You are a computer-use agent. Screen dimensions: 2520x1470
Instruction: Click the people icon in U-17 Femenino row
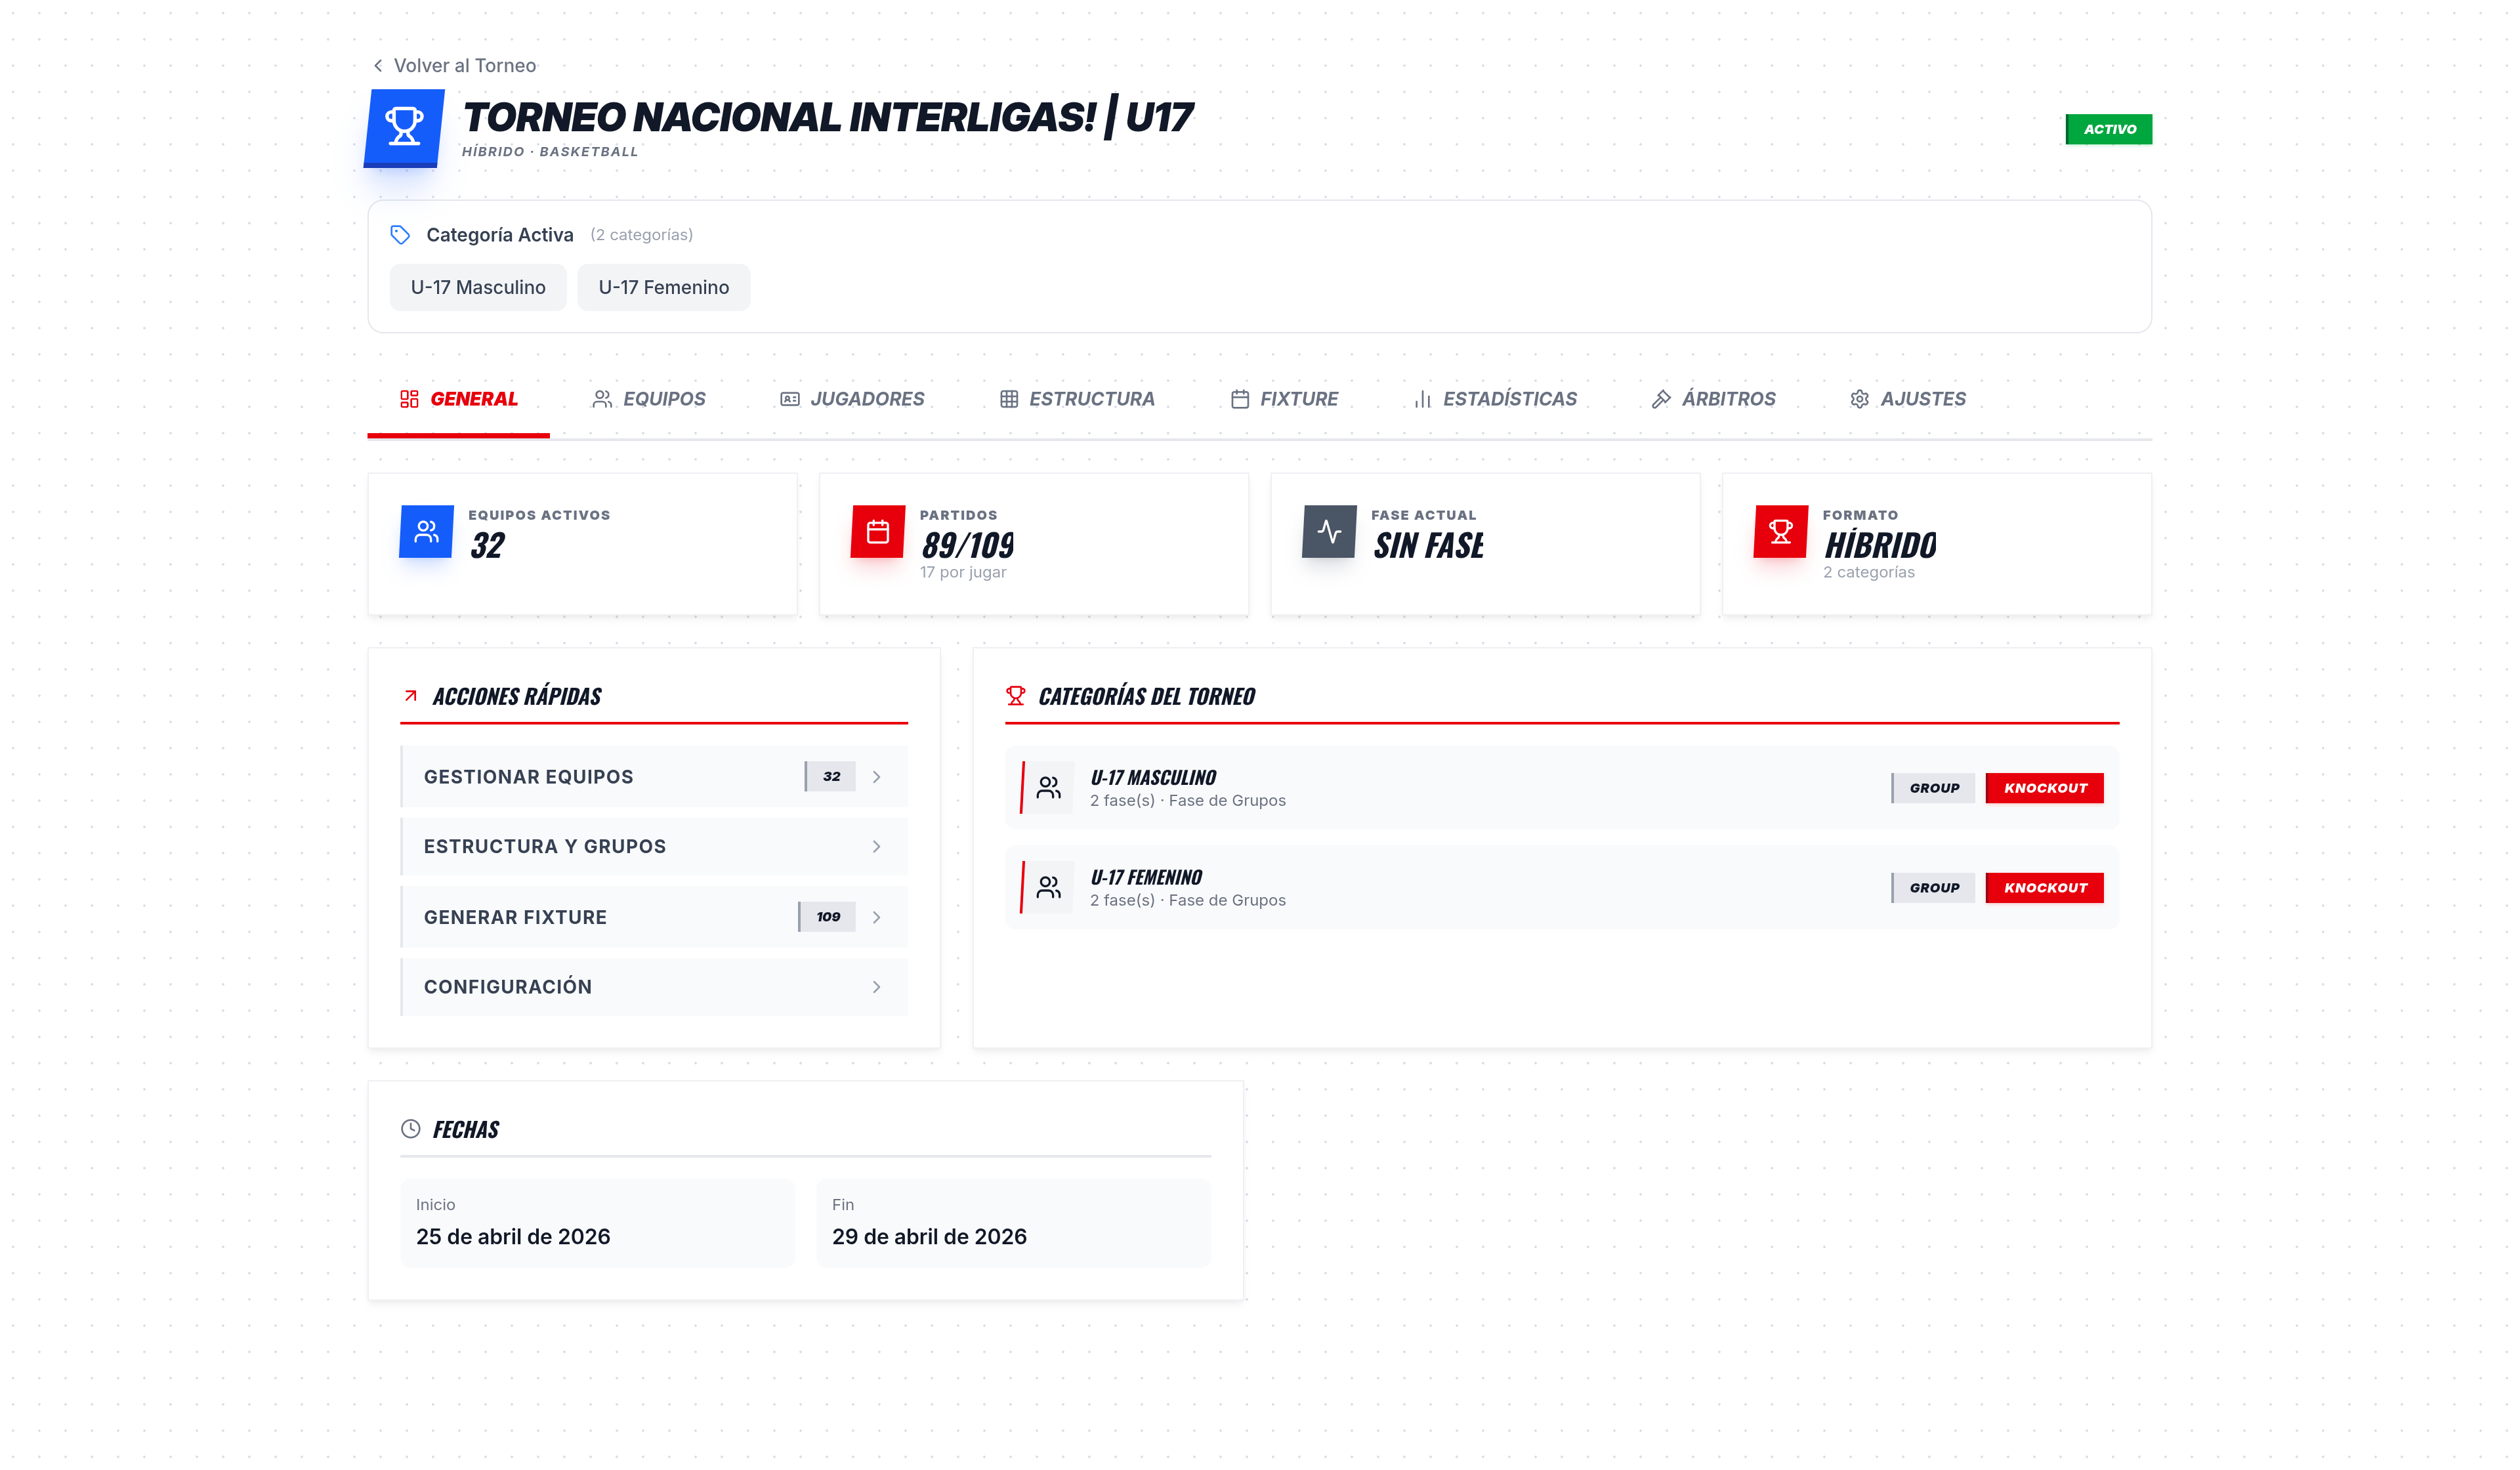(1049, 887)
